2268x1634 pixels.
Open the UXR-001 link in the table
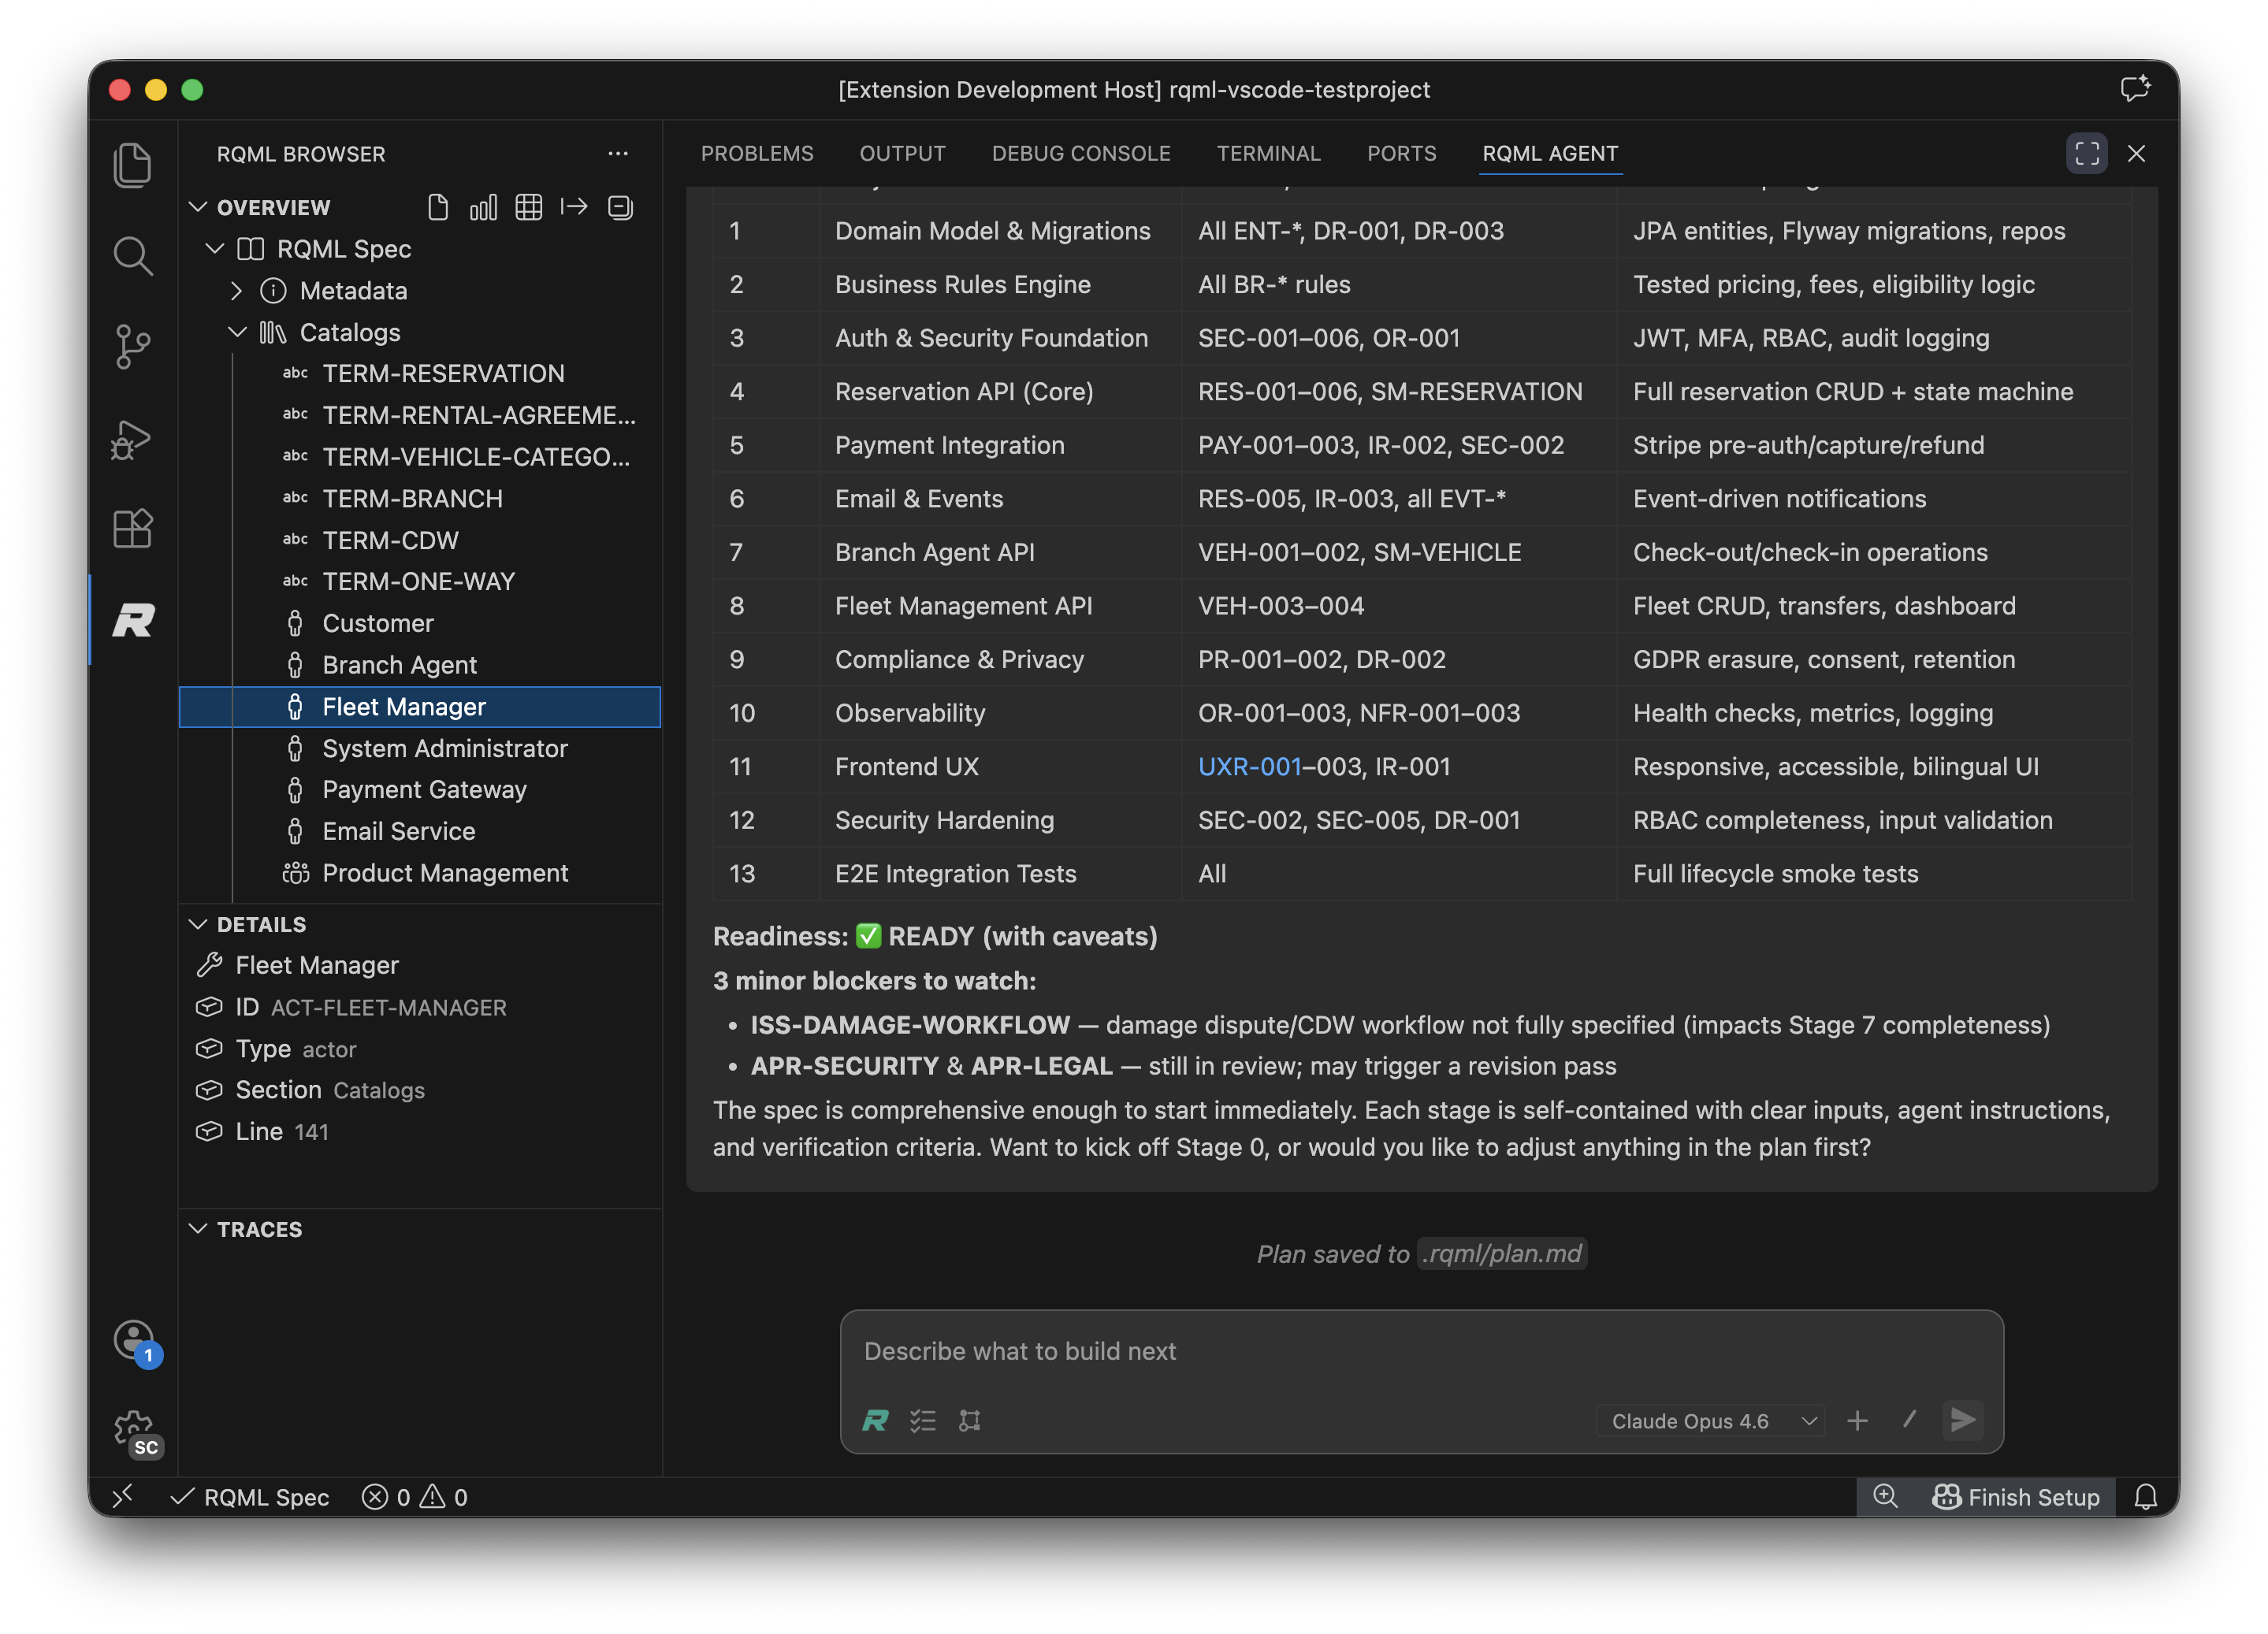1249,767
